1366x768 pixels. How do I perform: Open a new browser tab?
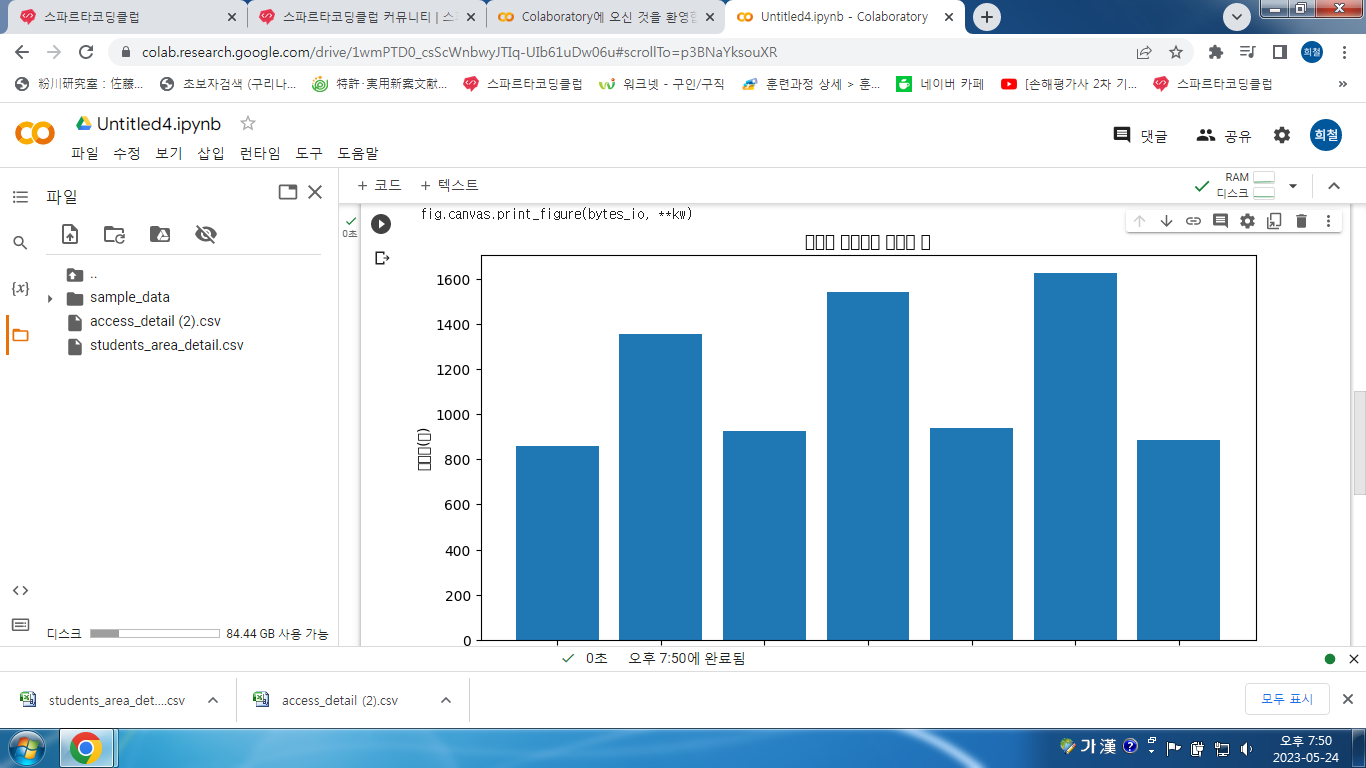987,17
